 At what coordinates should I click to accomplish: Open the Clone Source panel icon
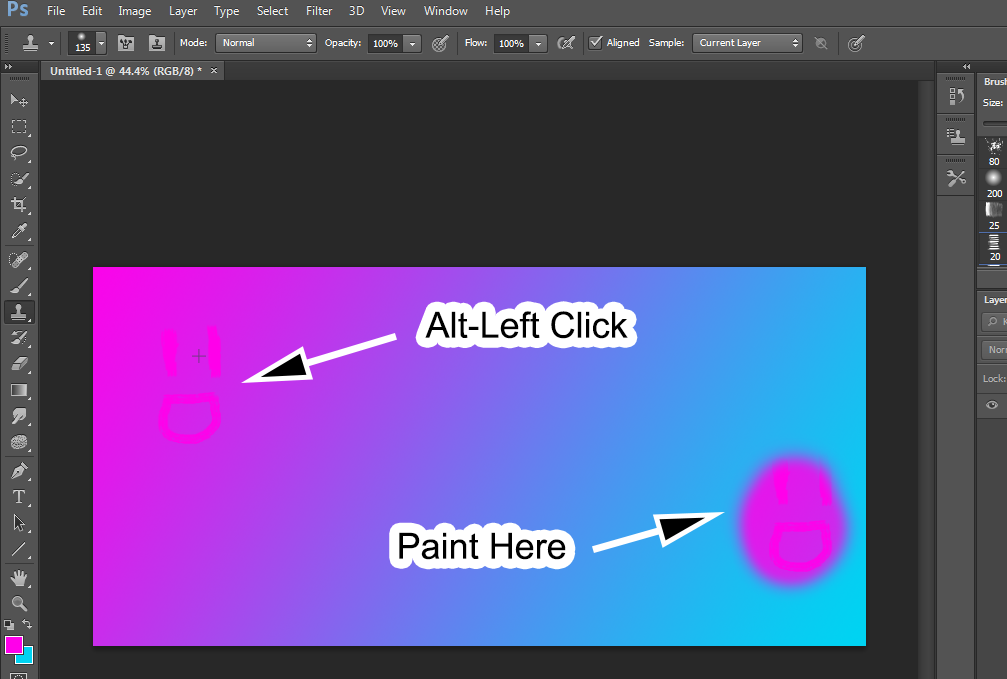(x=956, y=137)
